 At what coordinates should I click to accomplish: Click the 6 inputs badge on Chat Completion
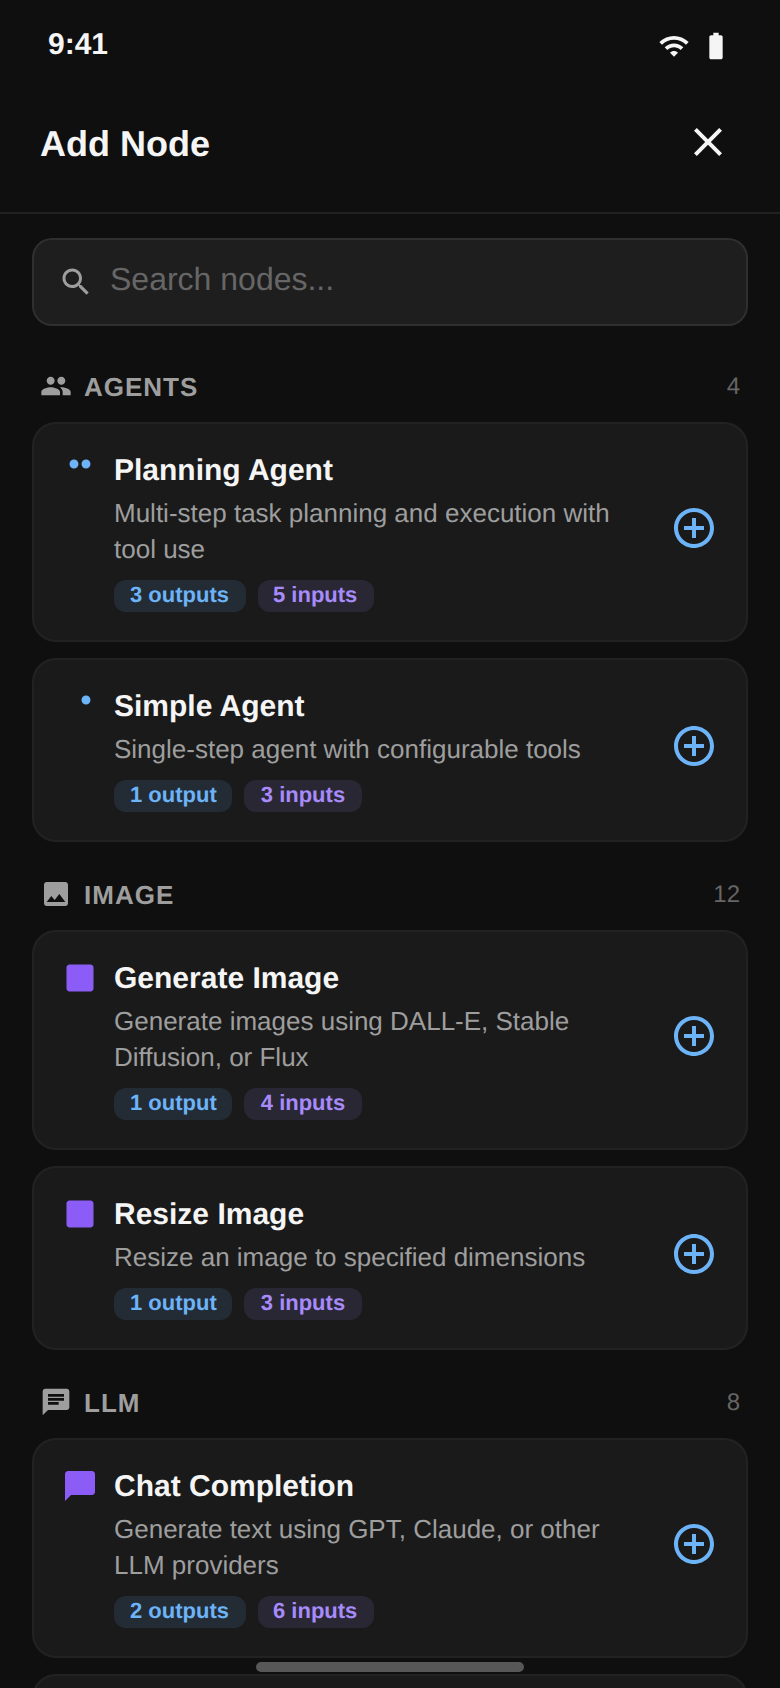pos(315,1611)
